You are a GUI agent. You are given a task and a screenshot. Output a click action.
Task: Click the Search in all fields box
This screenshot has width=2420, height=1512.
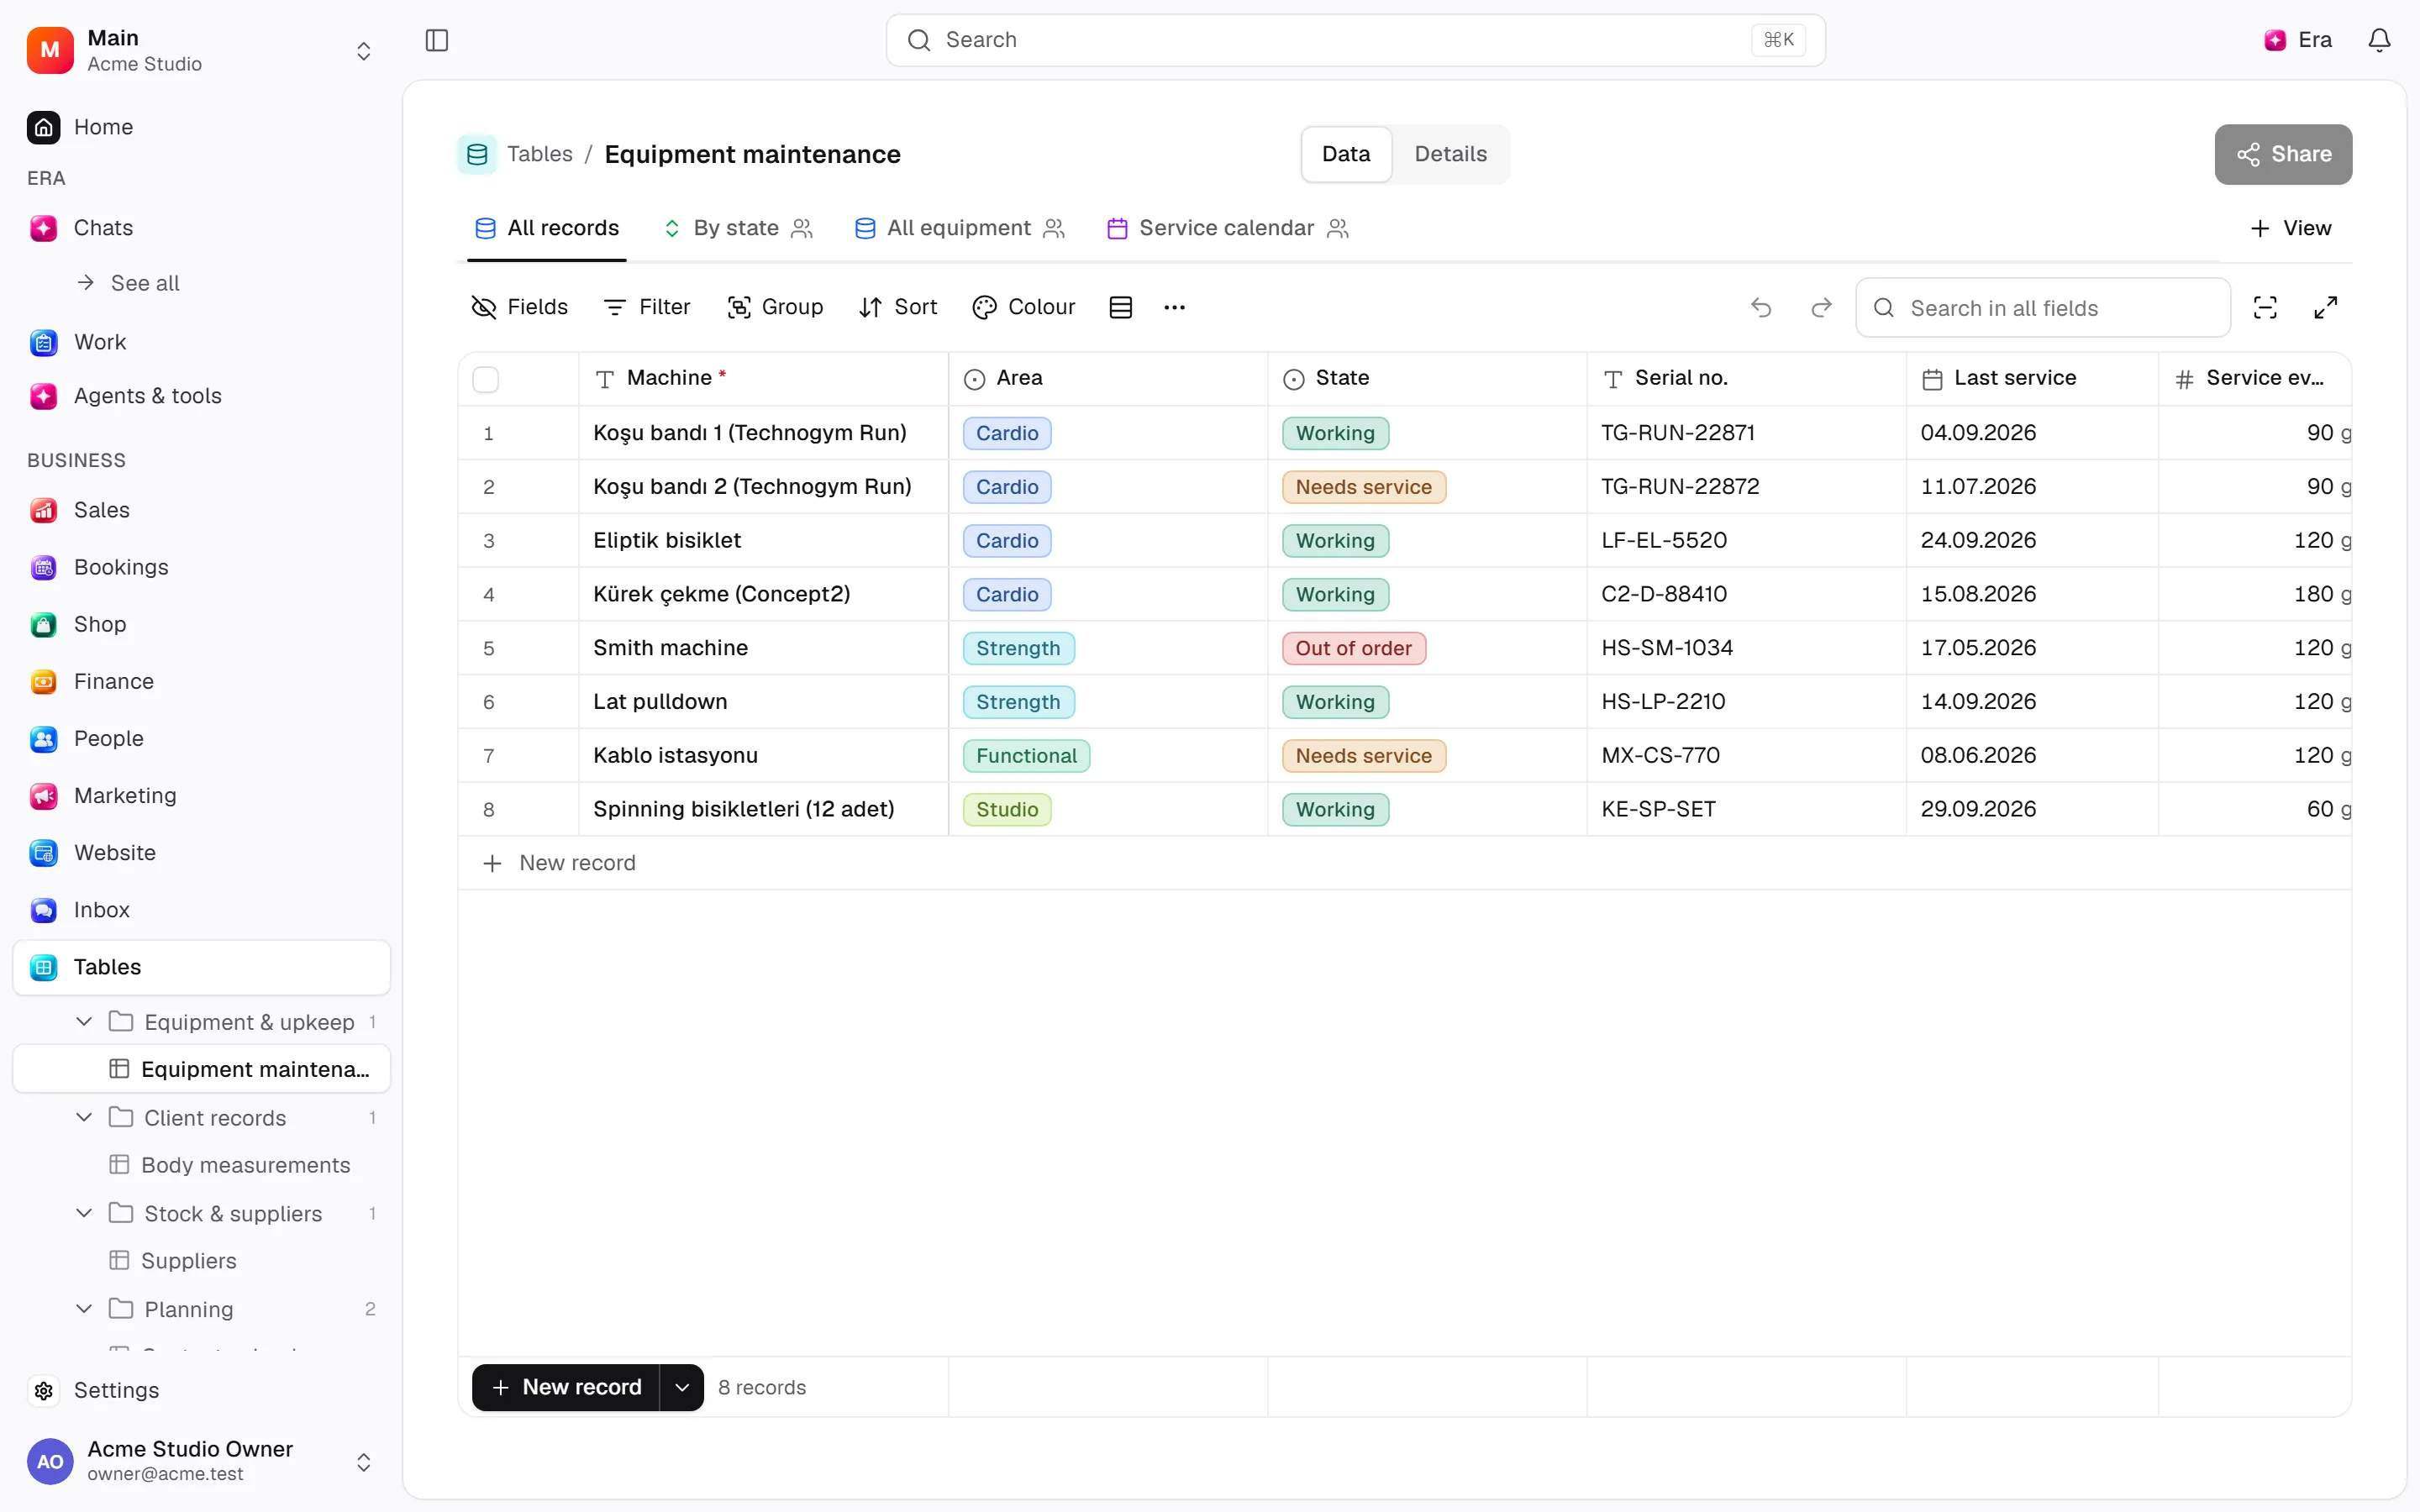(x=2042, y=308)
